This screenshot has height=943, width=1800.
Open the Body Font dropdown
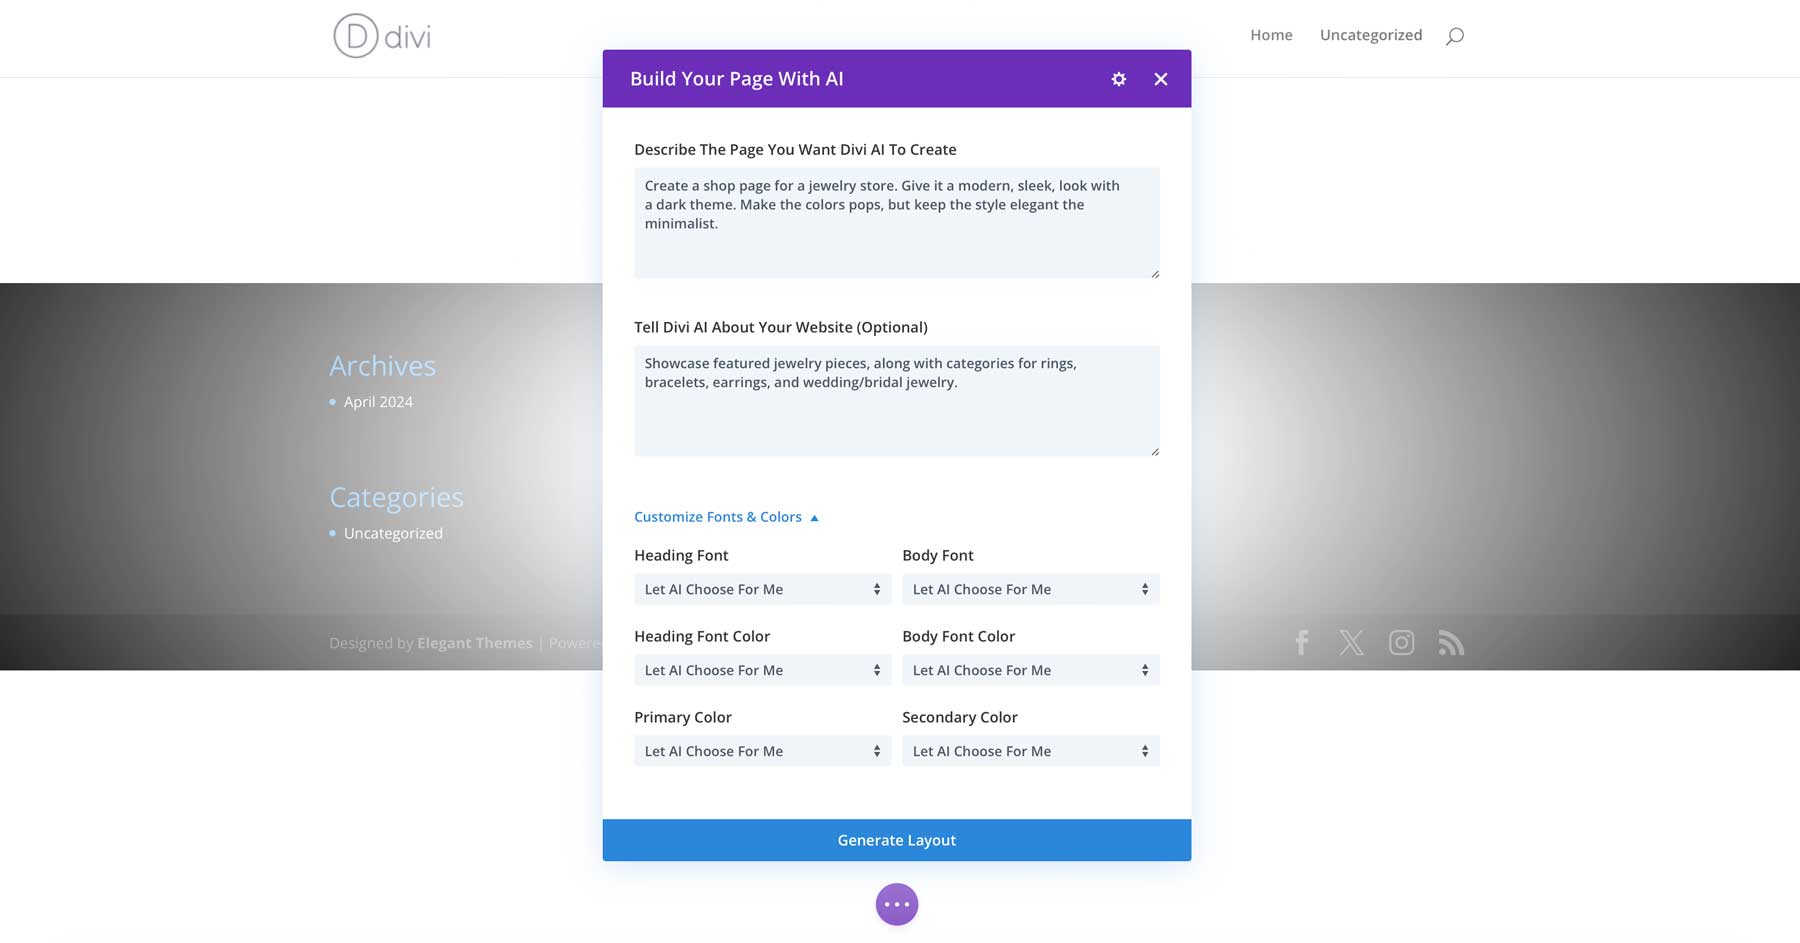click(x=1030, y=589)
